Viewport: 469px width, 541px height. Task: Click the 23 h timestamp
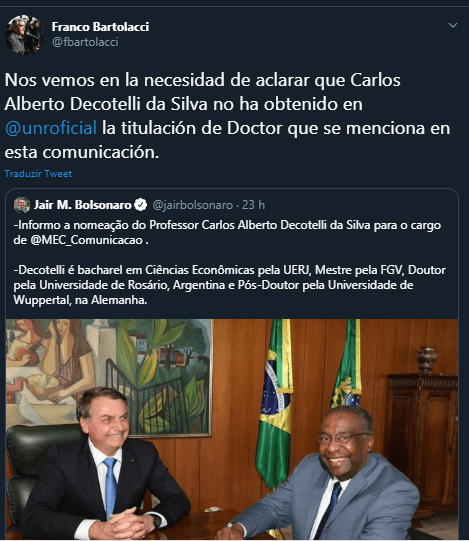click(253, 205)
